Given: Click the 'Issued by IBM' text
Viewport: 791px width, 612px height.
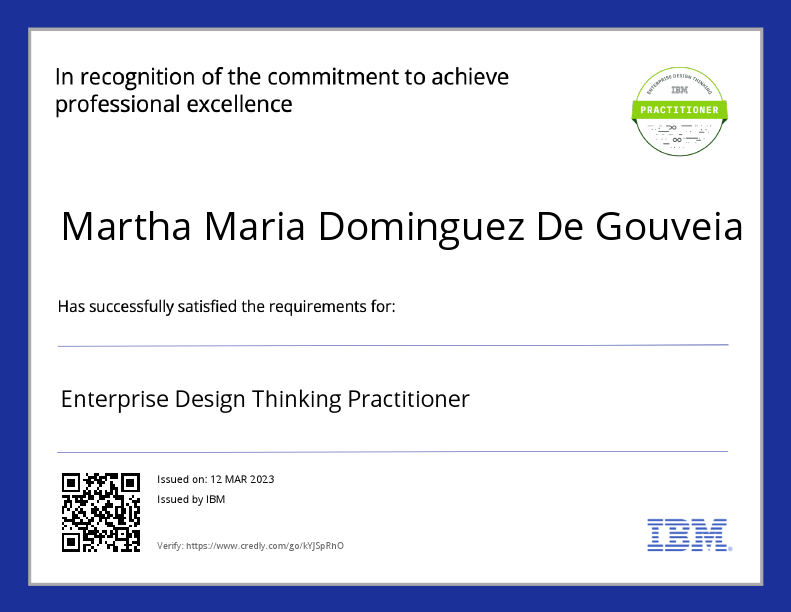Looking at the screenshot, I should pos(191,499).
